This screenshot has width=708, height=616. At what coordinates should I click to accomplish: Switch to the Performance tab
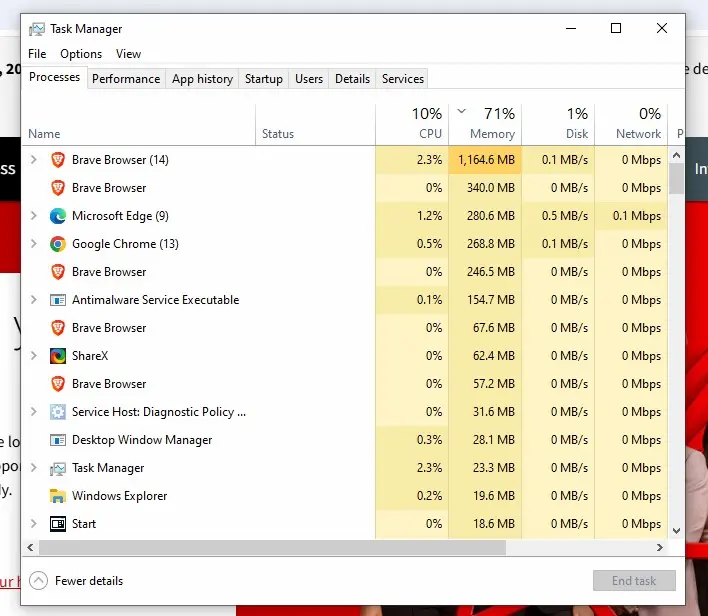126,79
